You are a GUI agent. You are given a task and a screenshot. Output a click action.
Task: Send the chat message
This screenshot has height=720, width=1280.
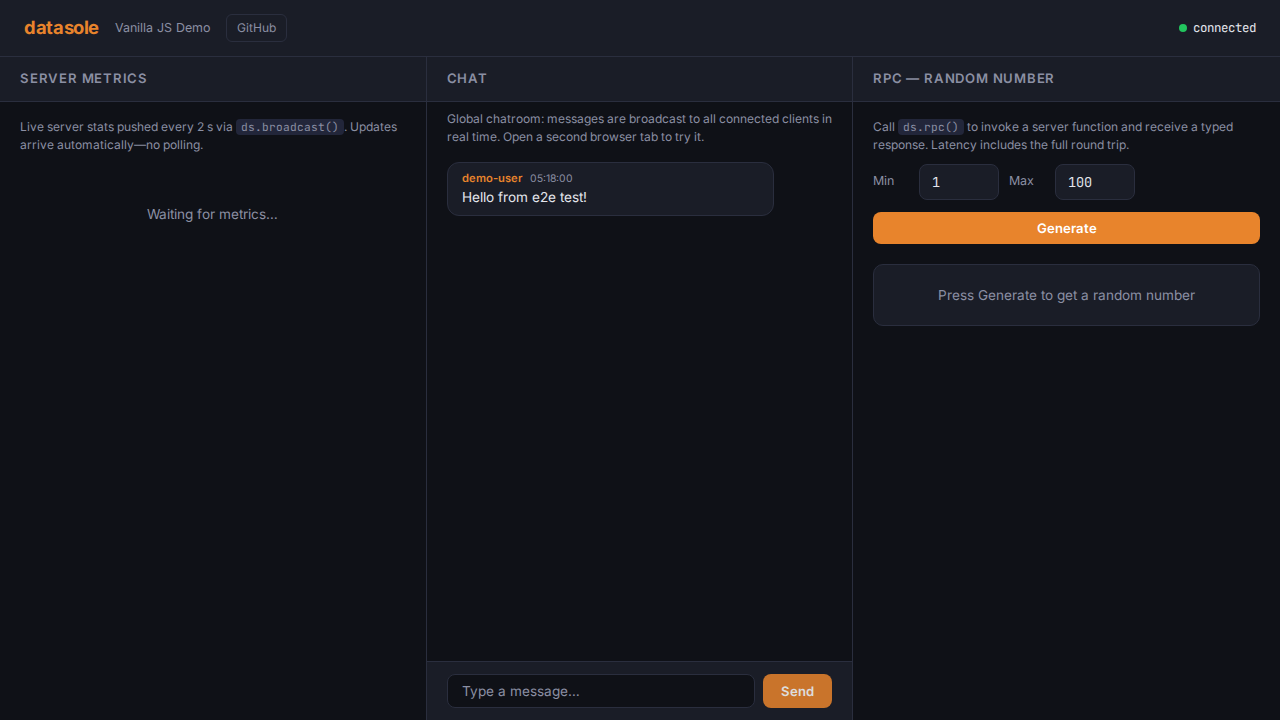pyautogui.click(x=797, y=691)
